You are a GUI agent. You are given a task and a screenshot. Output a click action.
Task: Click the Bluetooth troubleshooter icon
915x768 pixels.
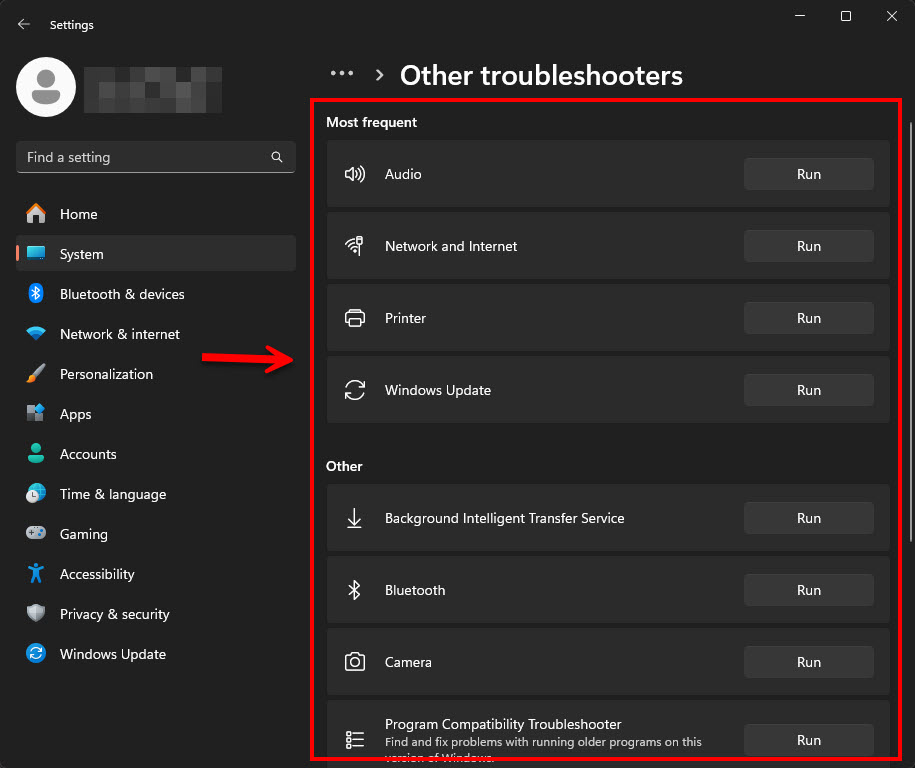(x=355, y=590)
